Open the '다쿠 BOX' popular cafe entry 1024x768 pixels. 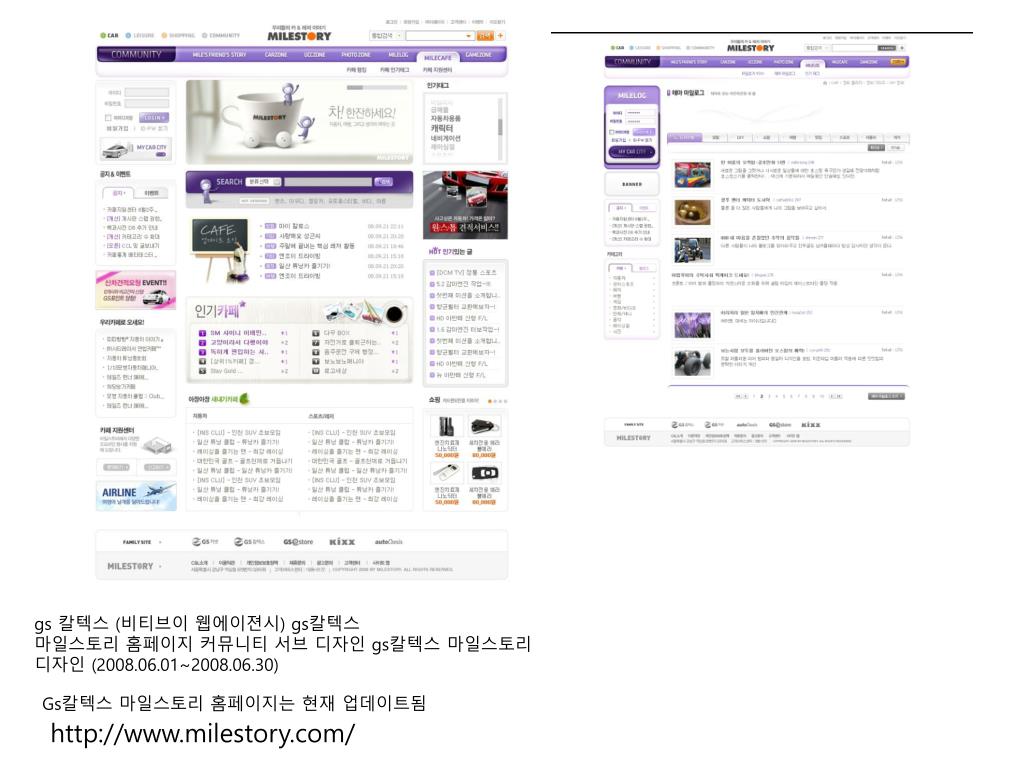(337, 333)
